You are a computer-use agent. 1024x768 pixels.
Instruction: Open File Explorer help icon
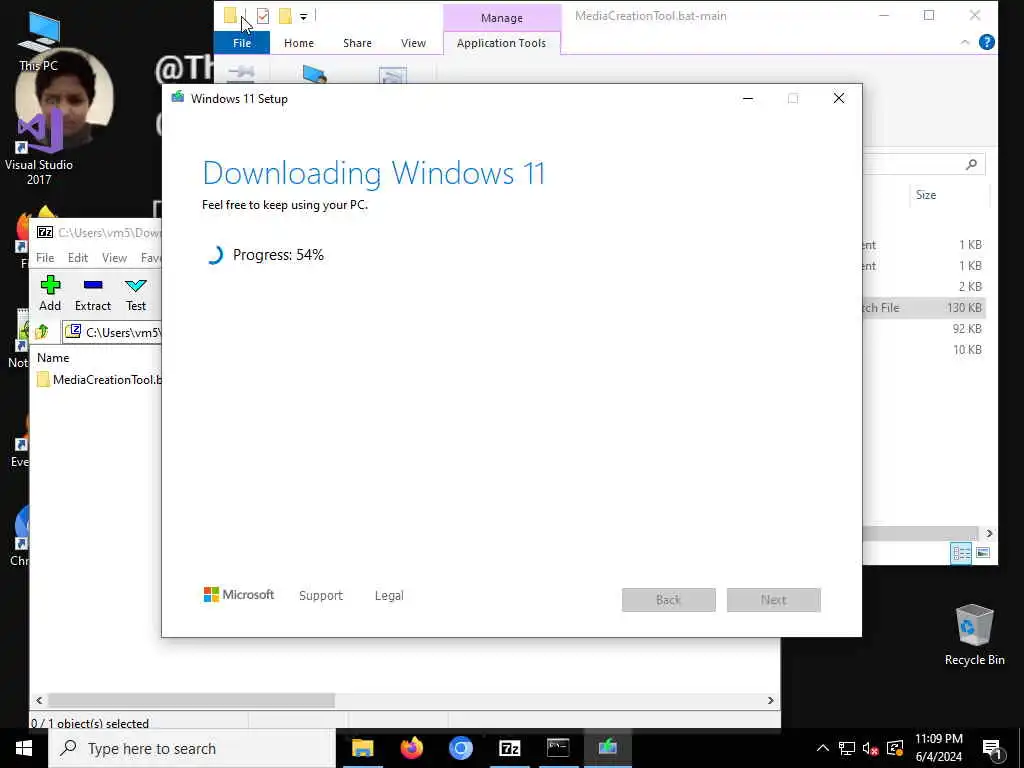pos(987,42)
